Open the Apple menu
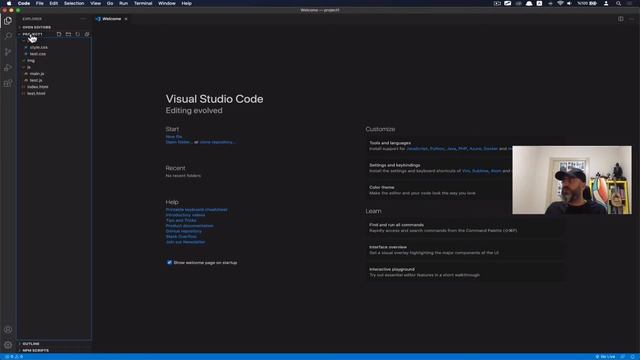This screenshot has width=640, height=360. click(9, 3)
